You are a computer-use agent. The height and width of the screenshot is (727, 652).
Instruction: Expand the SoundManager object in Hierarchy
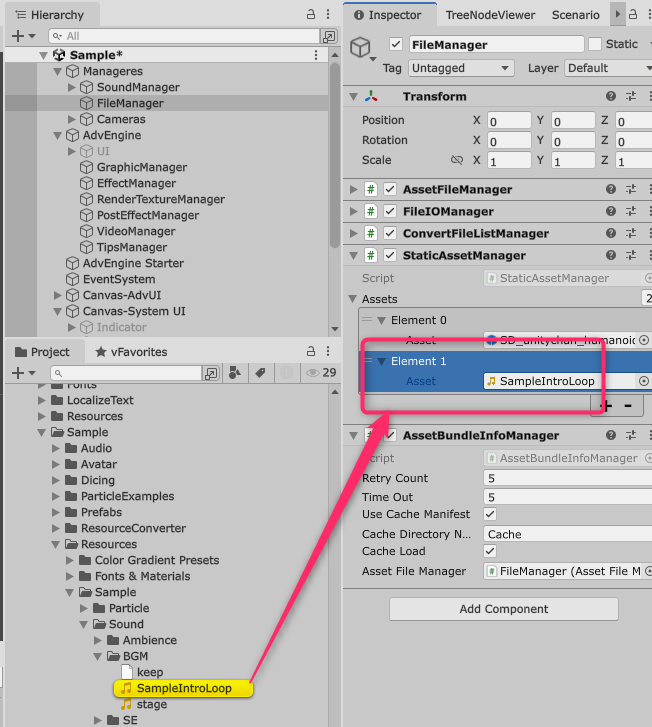72,88
